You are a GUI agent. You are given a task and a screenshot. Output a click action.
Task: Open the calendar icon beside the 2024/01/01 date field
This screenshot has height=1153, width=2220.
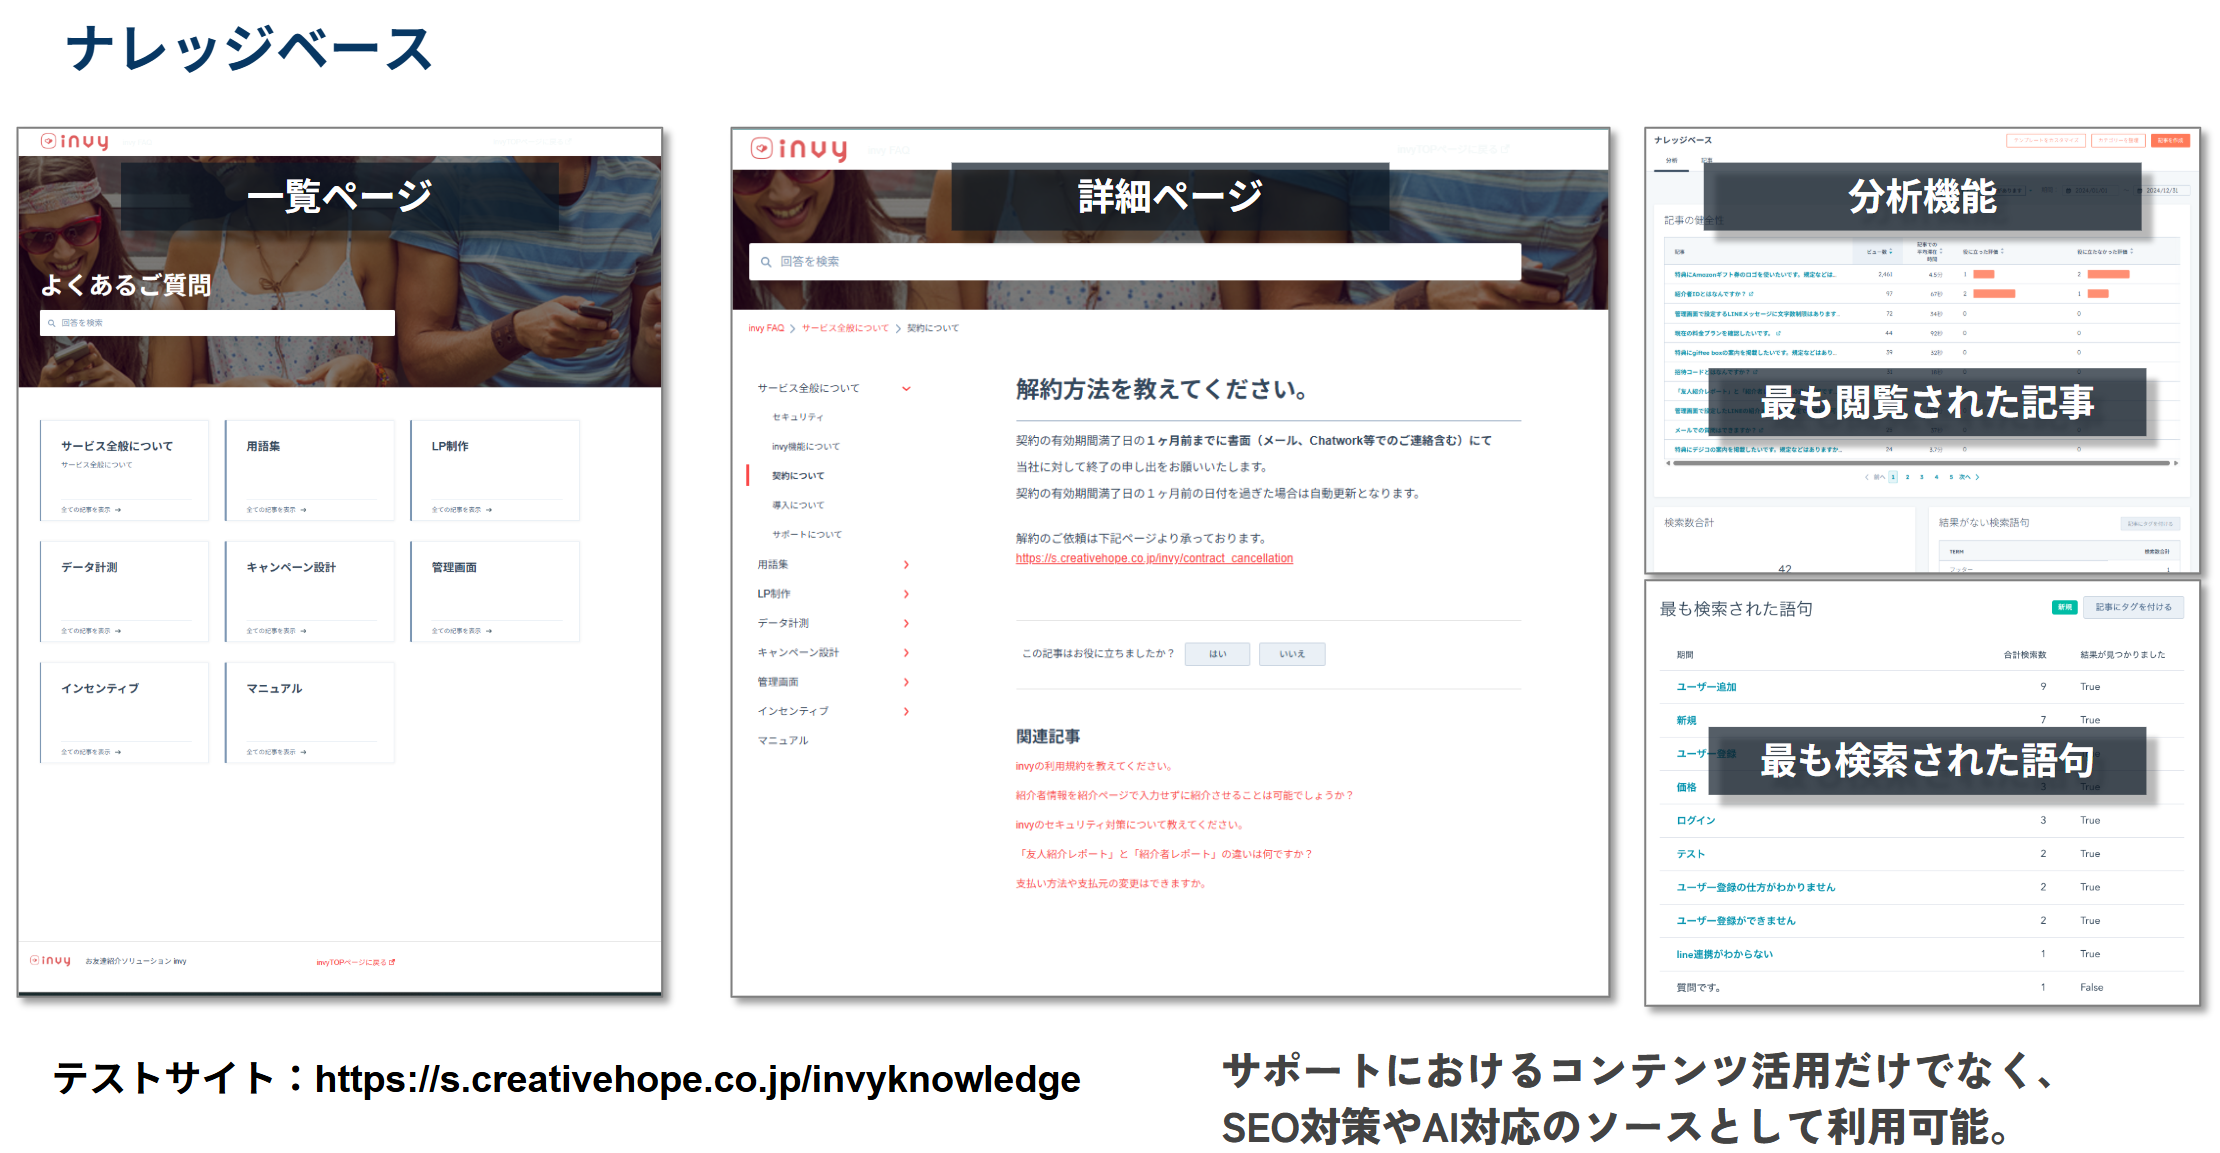click(2069, 190)
